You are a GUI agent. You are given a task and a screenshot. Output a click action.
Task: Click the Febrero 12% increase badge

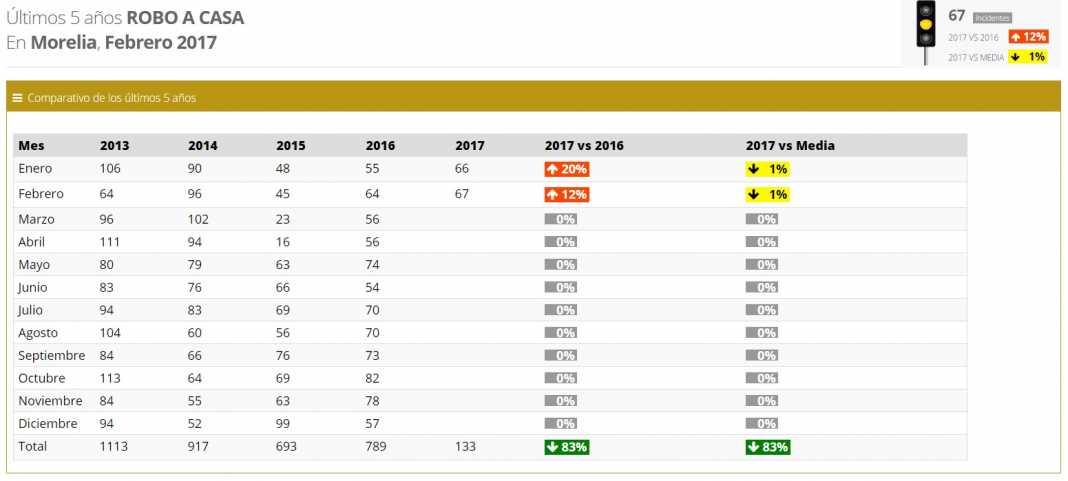pos(566,194)
